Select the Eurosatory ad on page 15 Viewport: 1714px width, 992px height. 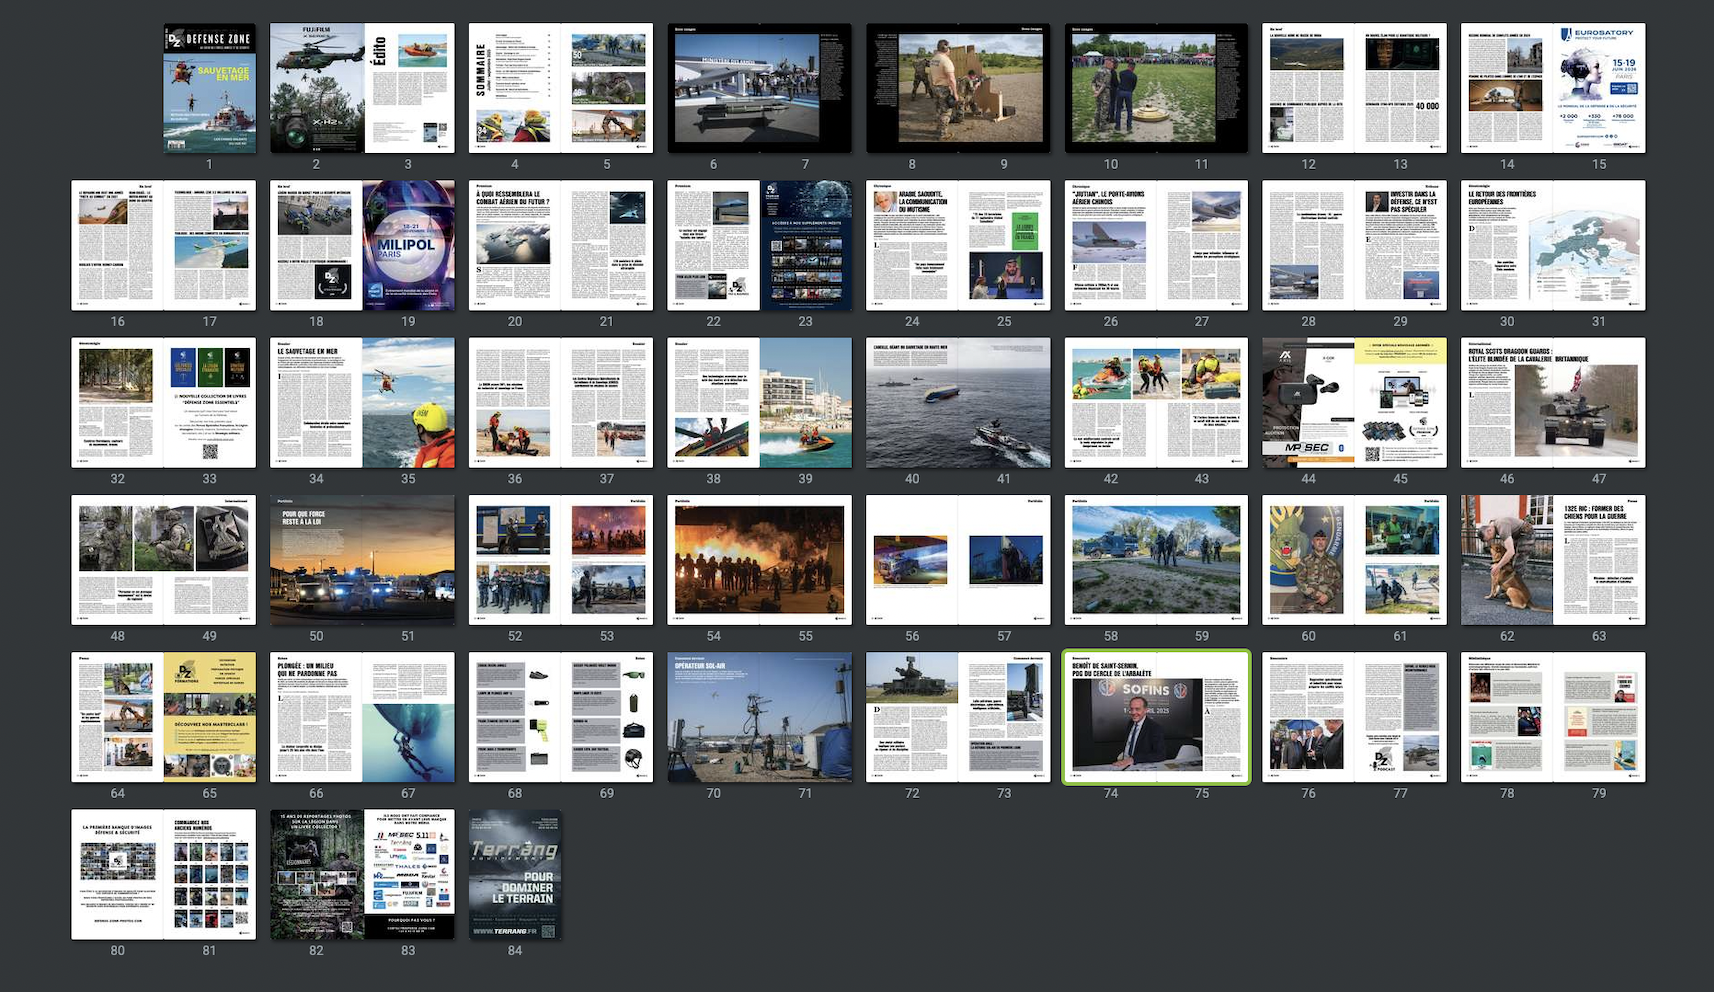[1599, 88]
